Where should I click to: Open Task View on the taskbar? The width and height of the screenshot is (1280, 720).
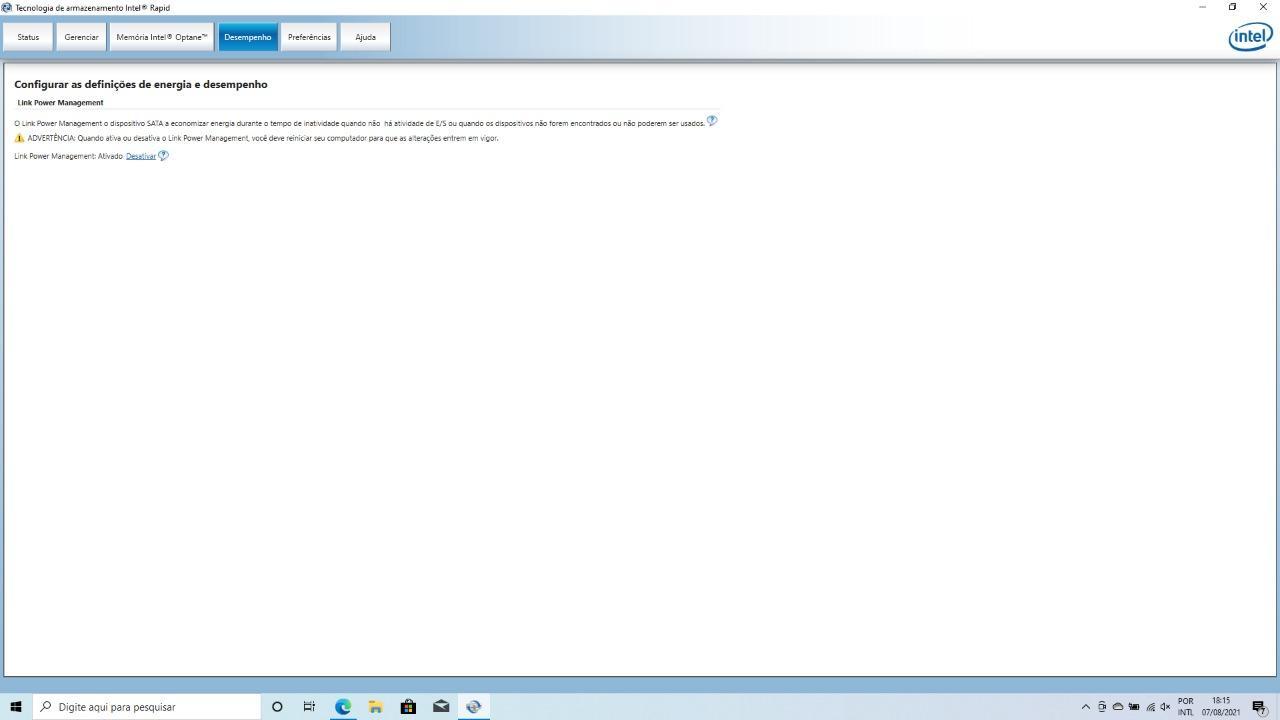[x=309, y=707]
